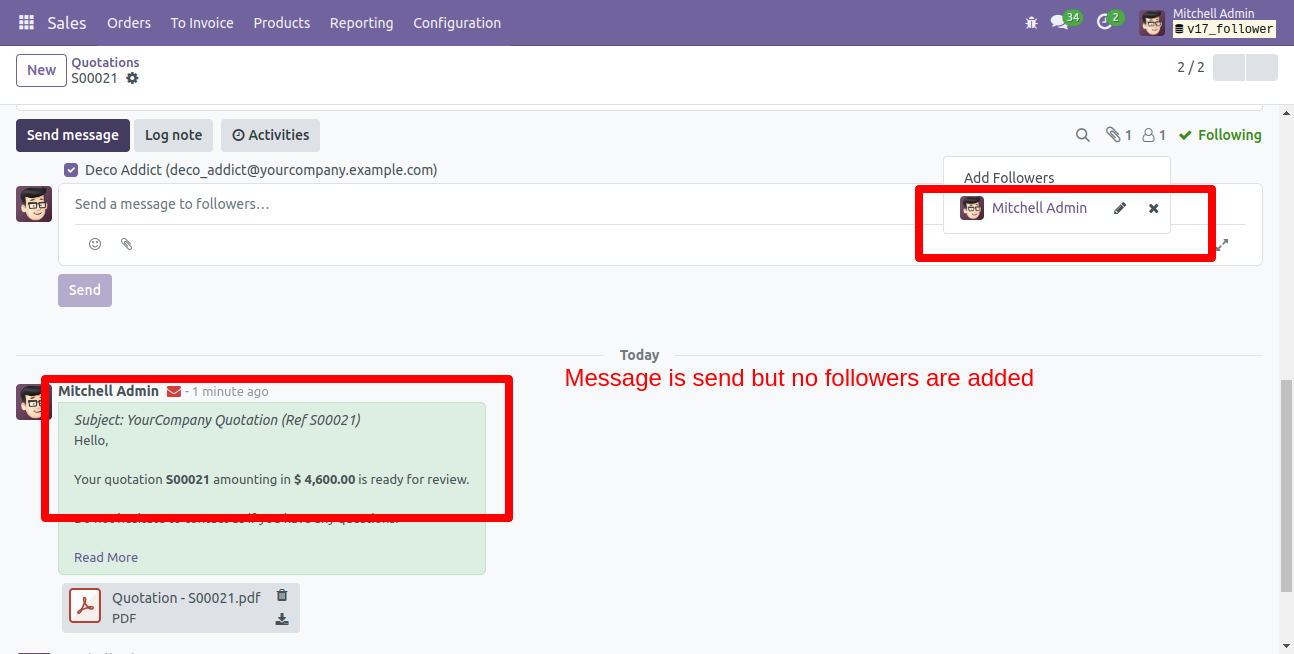This screenshot has height=654, width=1294.
Task: Open the Configuration menu
Action: [x=457, y=23]
